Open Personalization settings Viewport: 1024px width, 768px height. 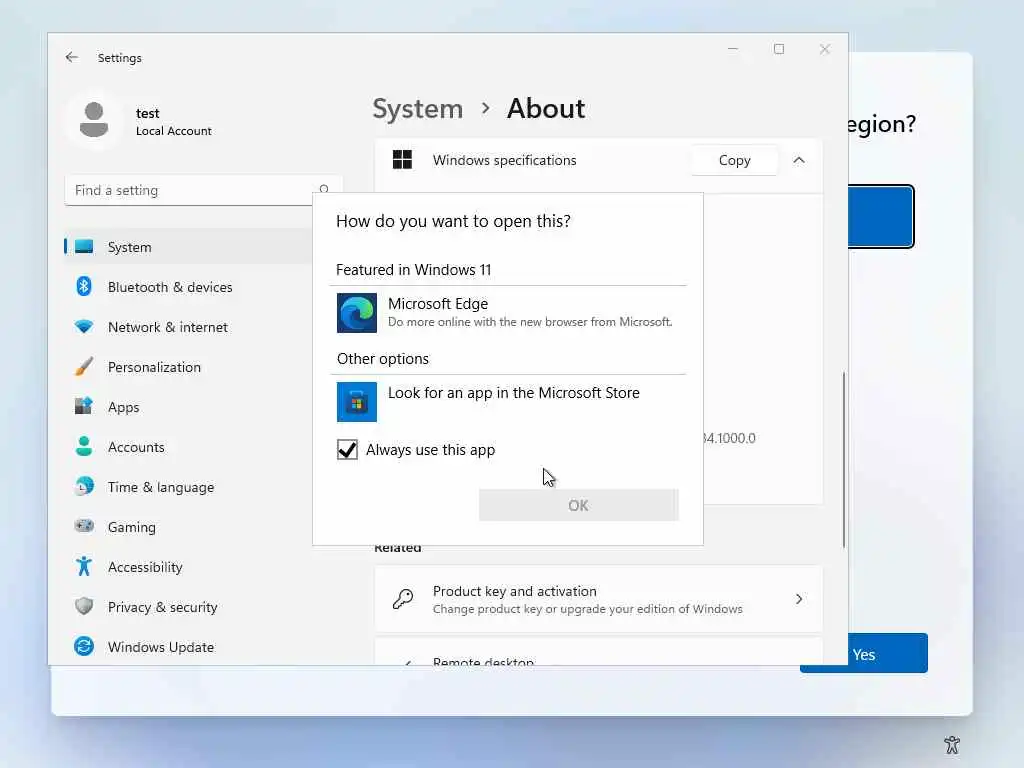188,367
